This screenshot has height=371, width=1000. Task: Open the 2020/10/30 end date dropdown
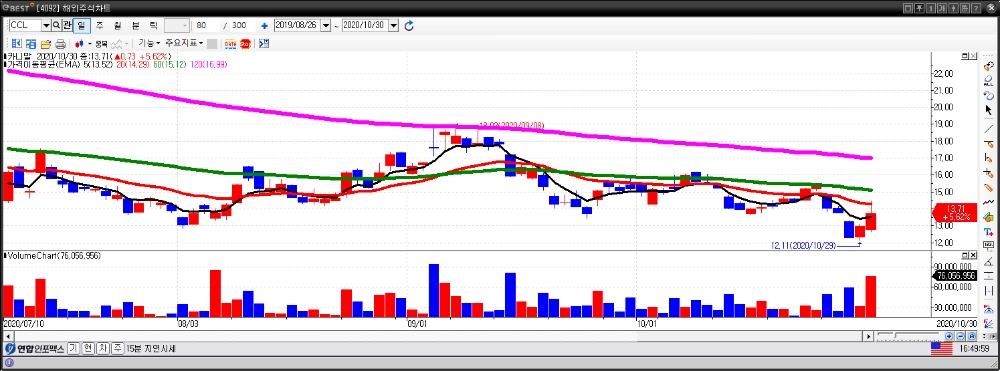click(393, 25)
